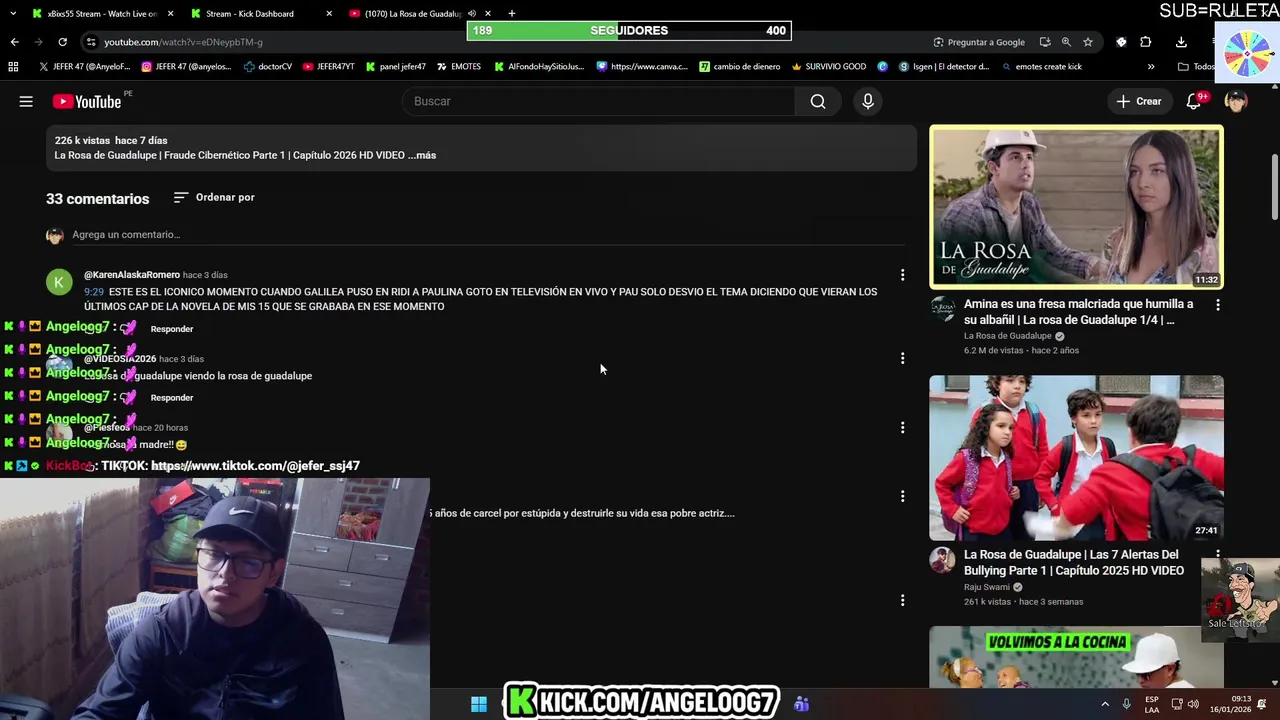
Task: Open options for Fiesfeos's comment
Action: pyautogui.click(x=902, y=428)
